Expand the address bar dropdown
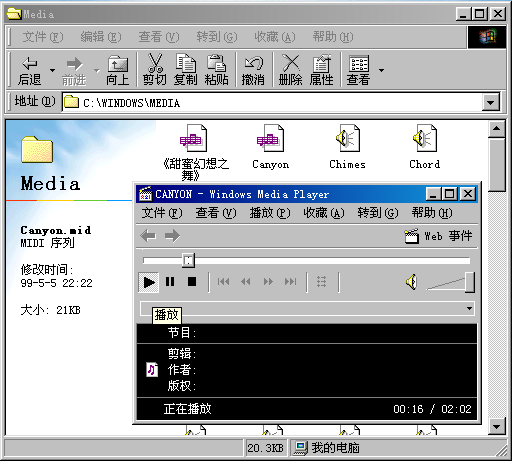This screenshot has height=461, width=512. 490,103
